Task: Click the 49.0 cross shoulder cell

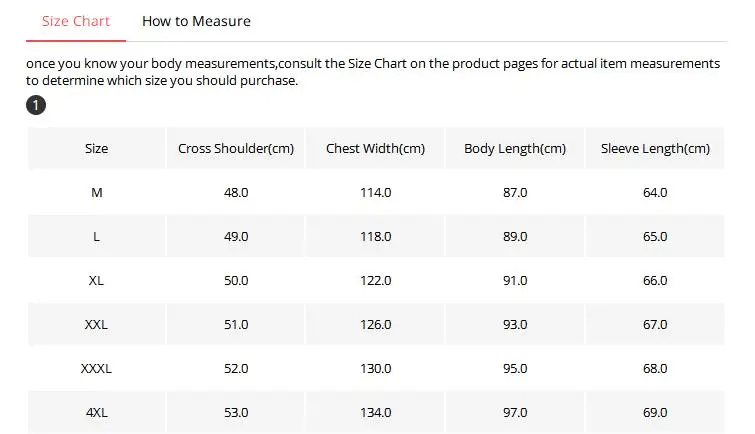Action: [236, 237]
